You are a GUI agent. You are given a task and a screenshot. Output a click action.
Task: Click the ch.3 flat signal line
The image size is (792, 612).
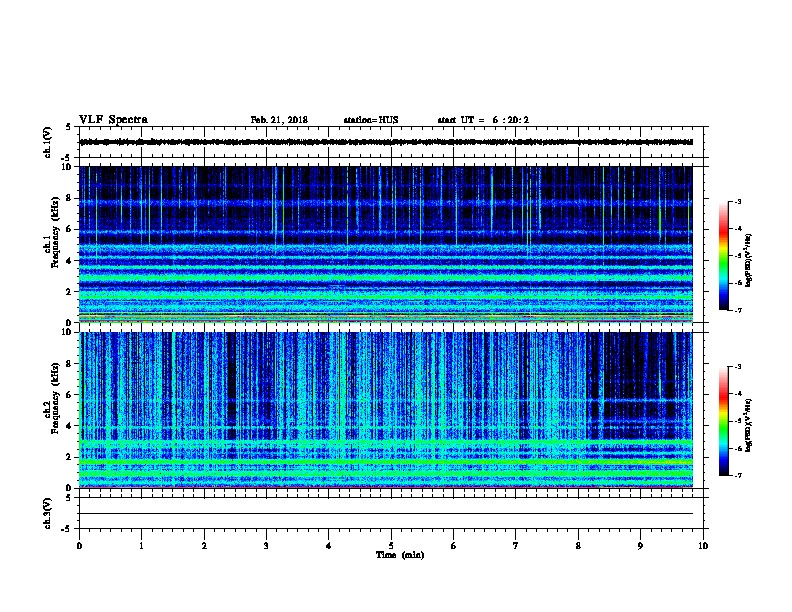click(386, 514)
